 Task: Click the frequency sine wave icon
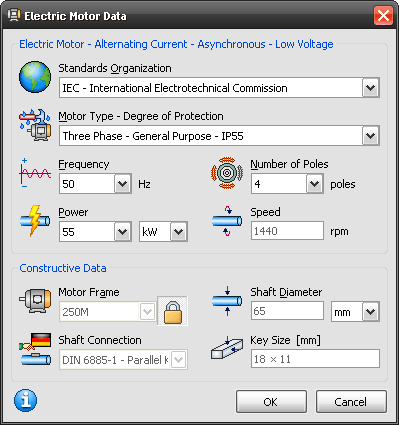click(35, 173)
